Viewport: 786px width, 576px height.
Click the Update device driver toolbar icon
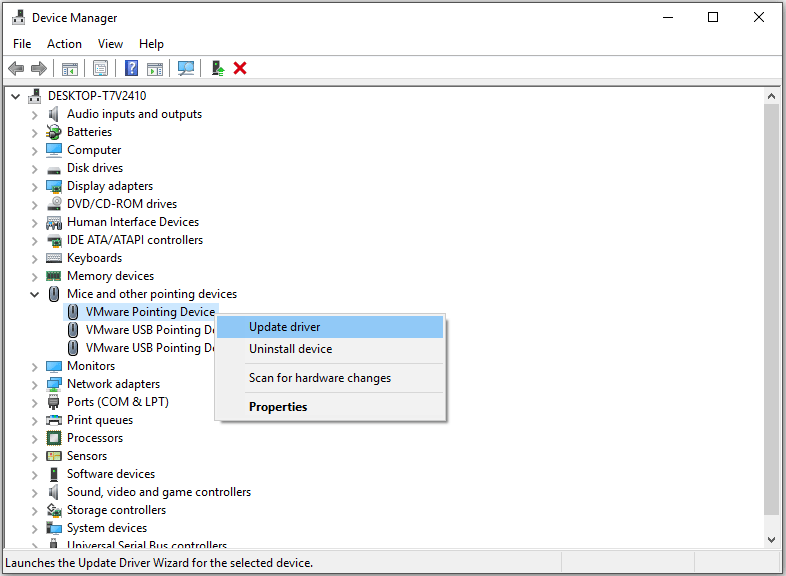pos(217,68)
